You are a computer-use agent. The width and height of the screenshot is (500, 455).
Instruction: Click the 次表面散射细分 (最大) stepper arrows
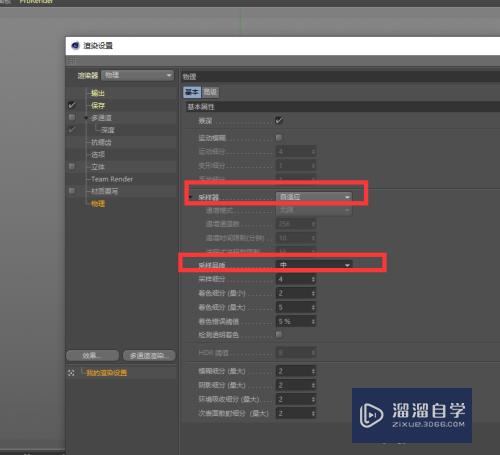tap(313, 413)
